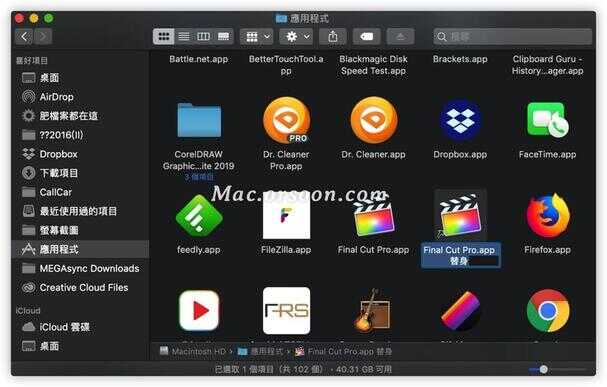Switch to icon view mode
Viewport: 607px width, 387px height.
(163, 37)
